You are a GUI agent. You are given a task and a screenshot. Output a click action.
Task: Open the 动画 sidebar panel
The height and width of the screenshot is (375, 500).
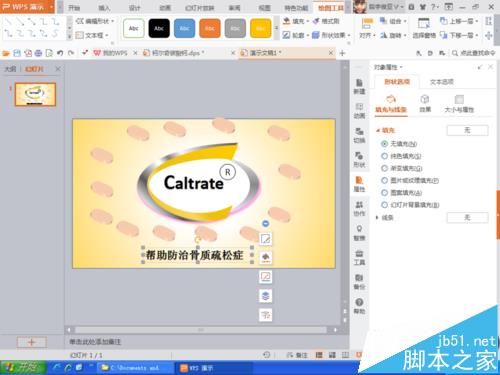tap(359, 111)
